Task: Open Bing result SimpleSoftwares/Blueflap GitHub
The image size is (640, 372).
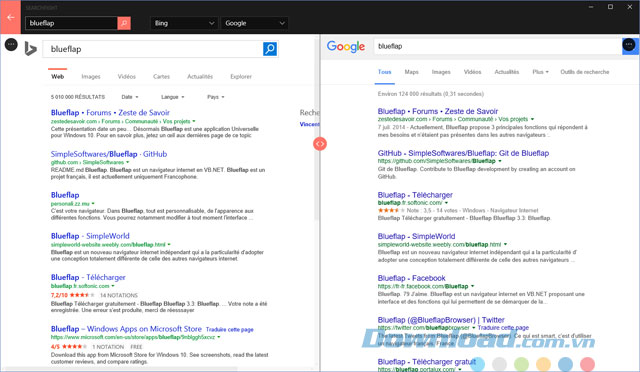Action: (x=109, y=154)
